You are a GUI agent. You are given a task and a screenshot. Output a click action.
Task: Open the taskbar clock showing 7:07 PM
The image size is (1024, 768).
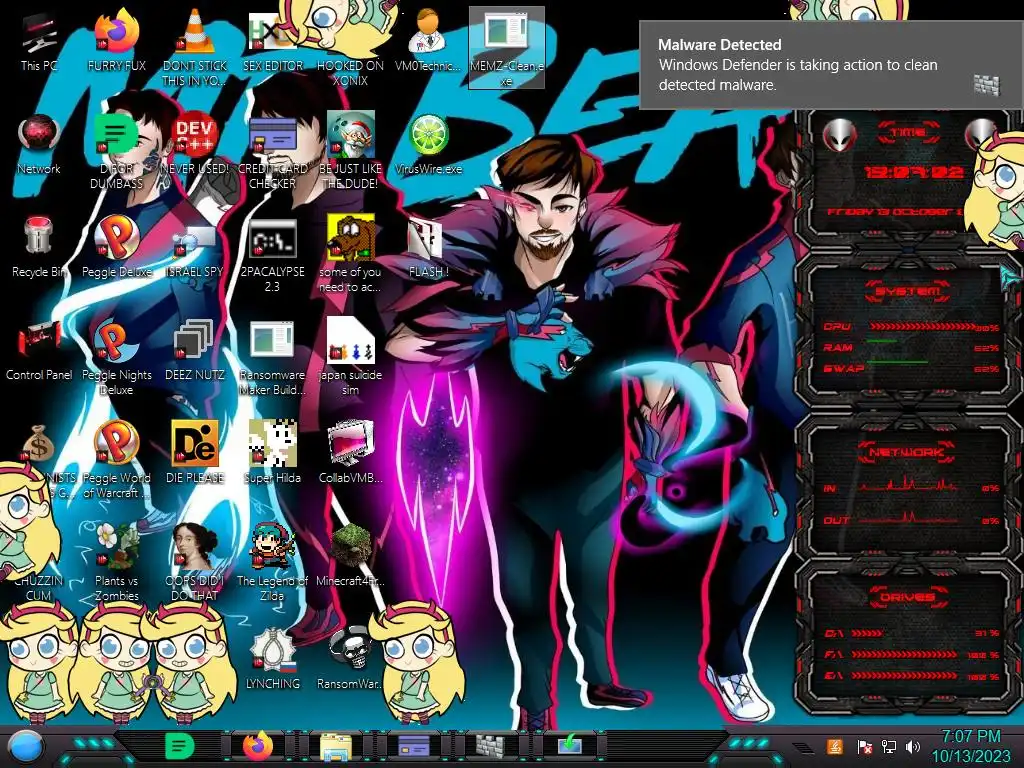[x=970, y=746]
